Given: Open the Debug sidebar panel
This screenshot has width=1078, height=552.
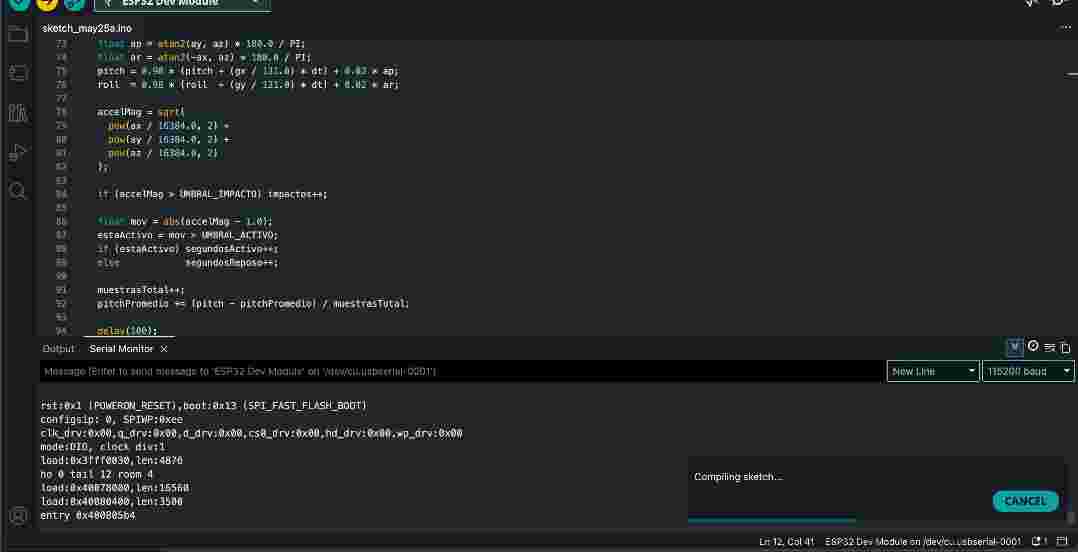Looking at the screenshot, I should point(18,152).
